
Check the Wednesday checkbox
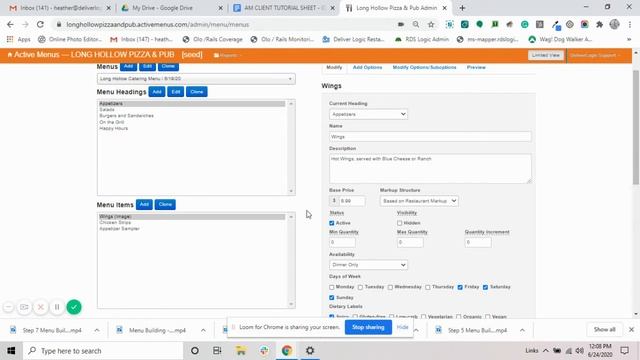click(x=390, y=287)
